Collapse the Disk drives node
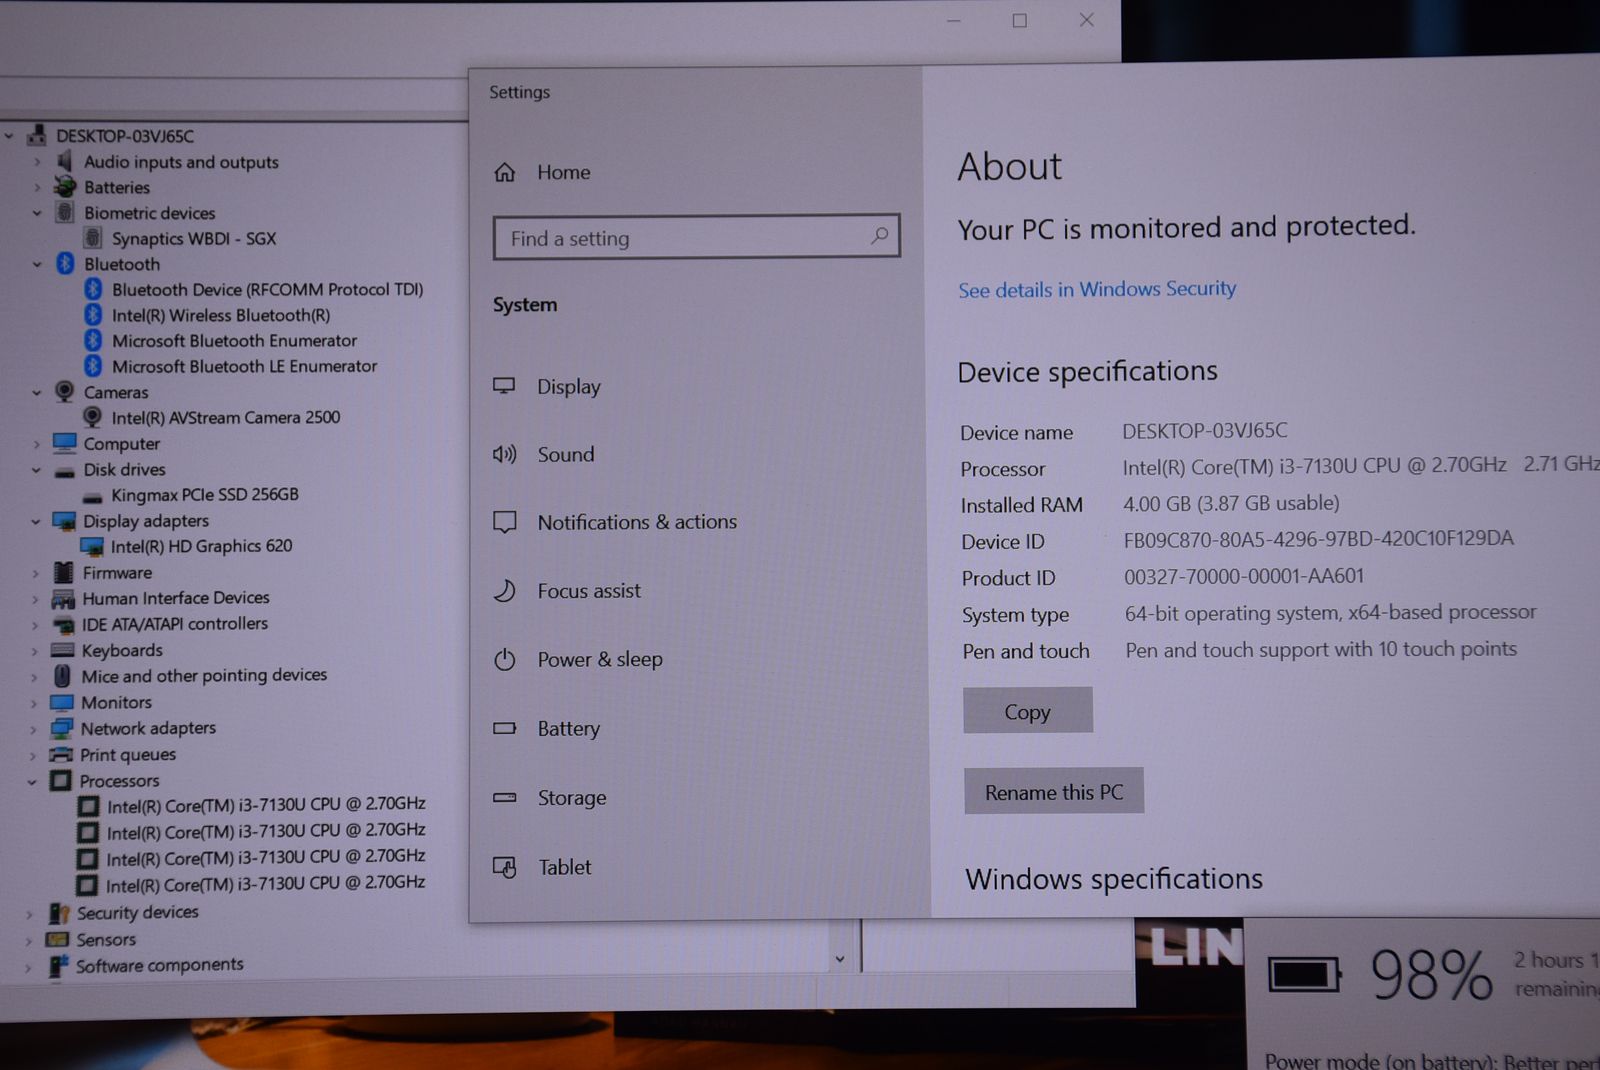 (36, 469)
